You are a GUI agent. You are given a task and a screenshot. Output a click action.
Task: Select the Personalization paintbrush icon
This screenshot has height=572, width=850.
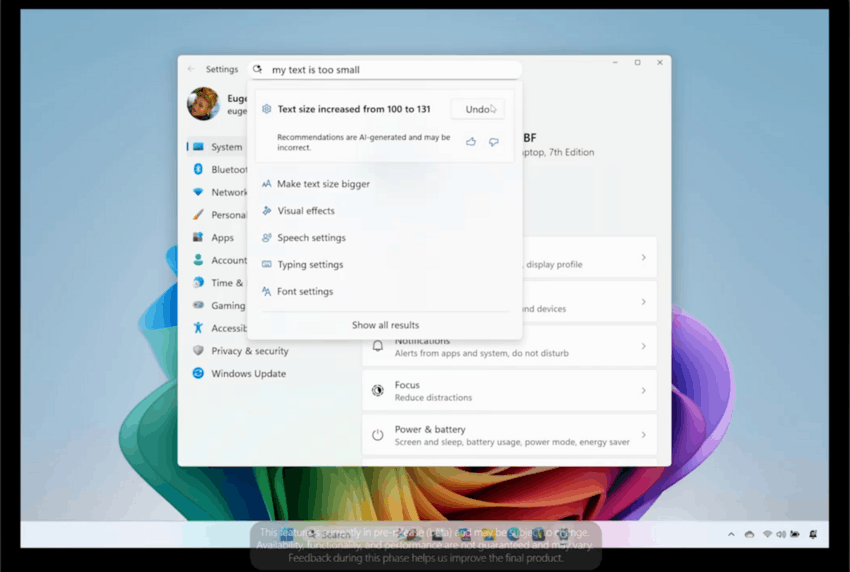(198, 215)
